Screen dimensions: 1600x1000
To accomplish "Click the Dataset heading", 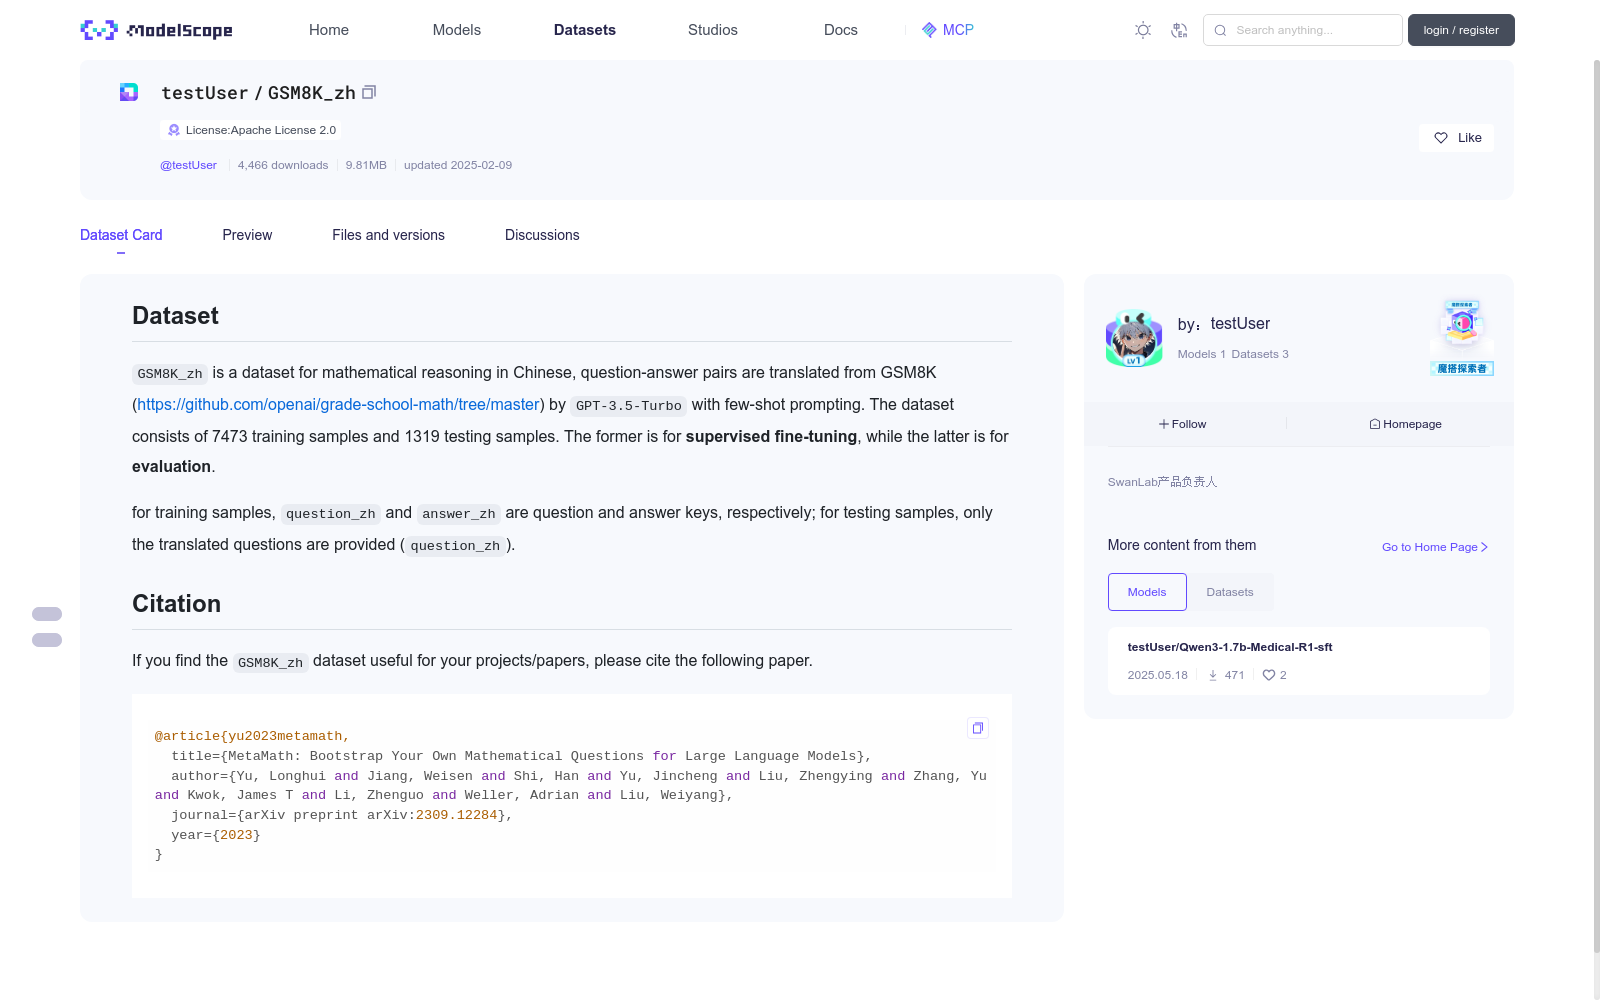I will [175, 316].
